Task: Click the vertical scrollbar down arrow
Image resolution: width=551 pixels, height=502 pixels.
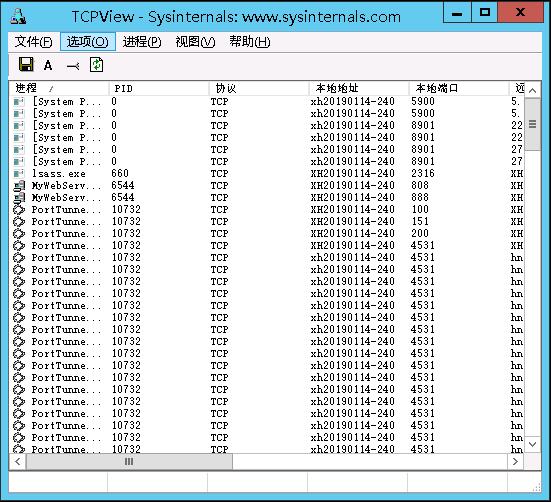Action: 533,444
